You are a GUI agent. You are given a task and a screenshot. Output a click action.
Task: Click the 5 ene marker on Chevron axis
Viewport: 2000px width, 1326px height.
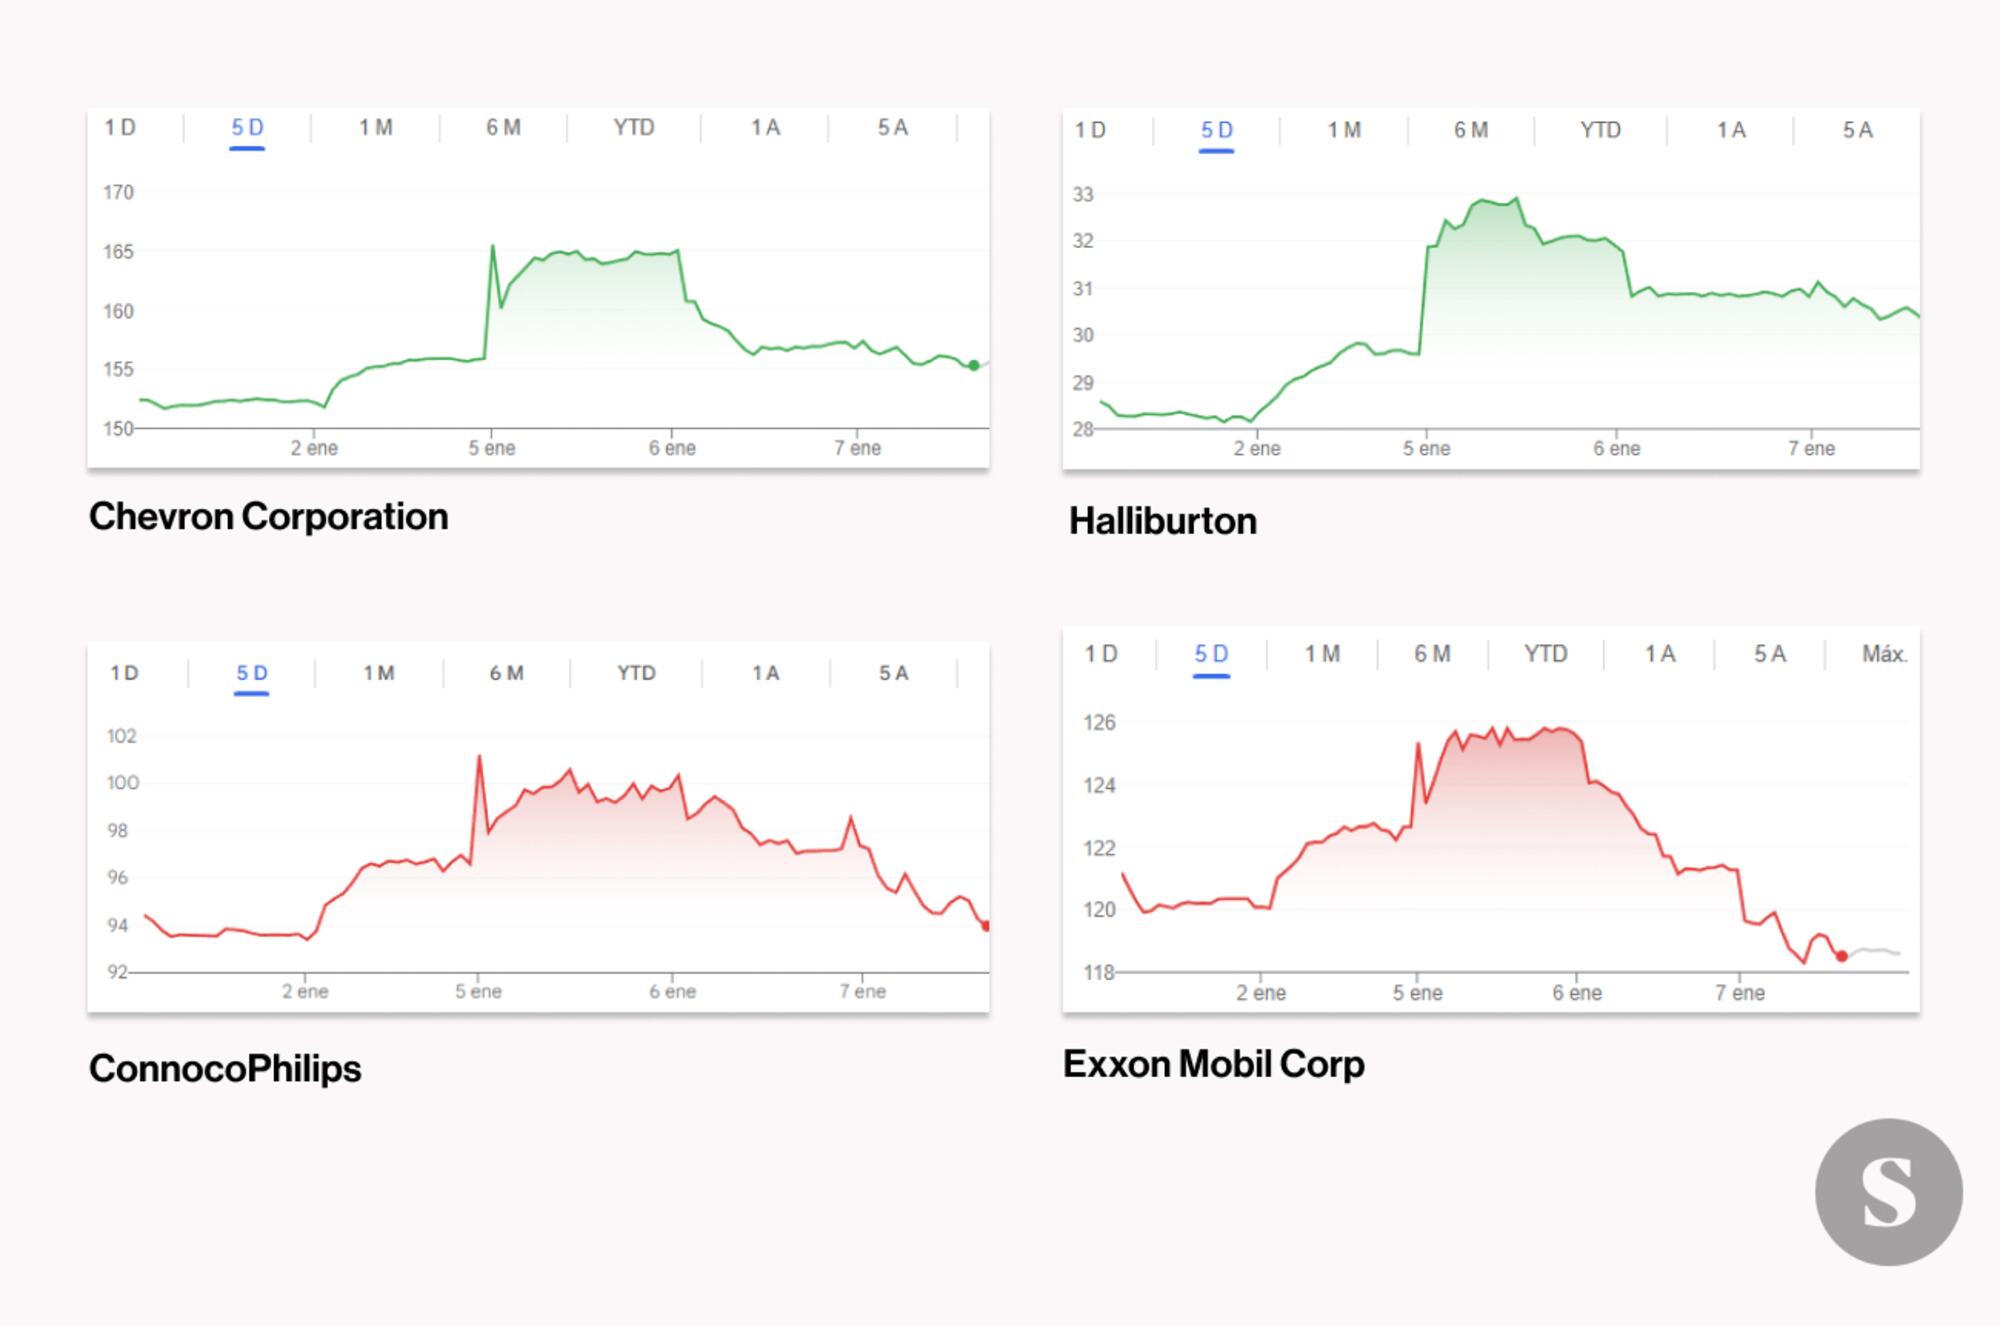pyautogui.click(x=492, y=448)
